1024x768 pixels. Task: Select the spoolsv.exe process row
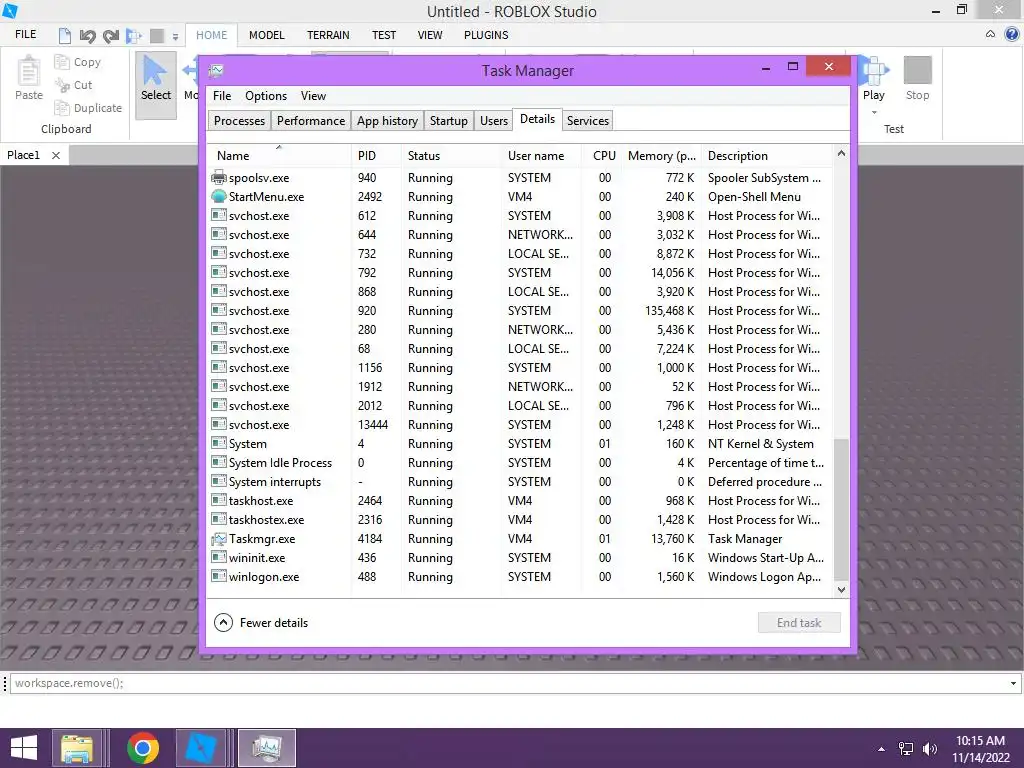(520, 178)
